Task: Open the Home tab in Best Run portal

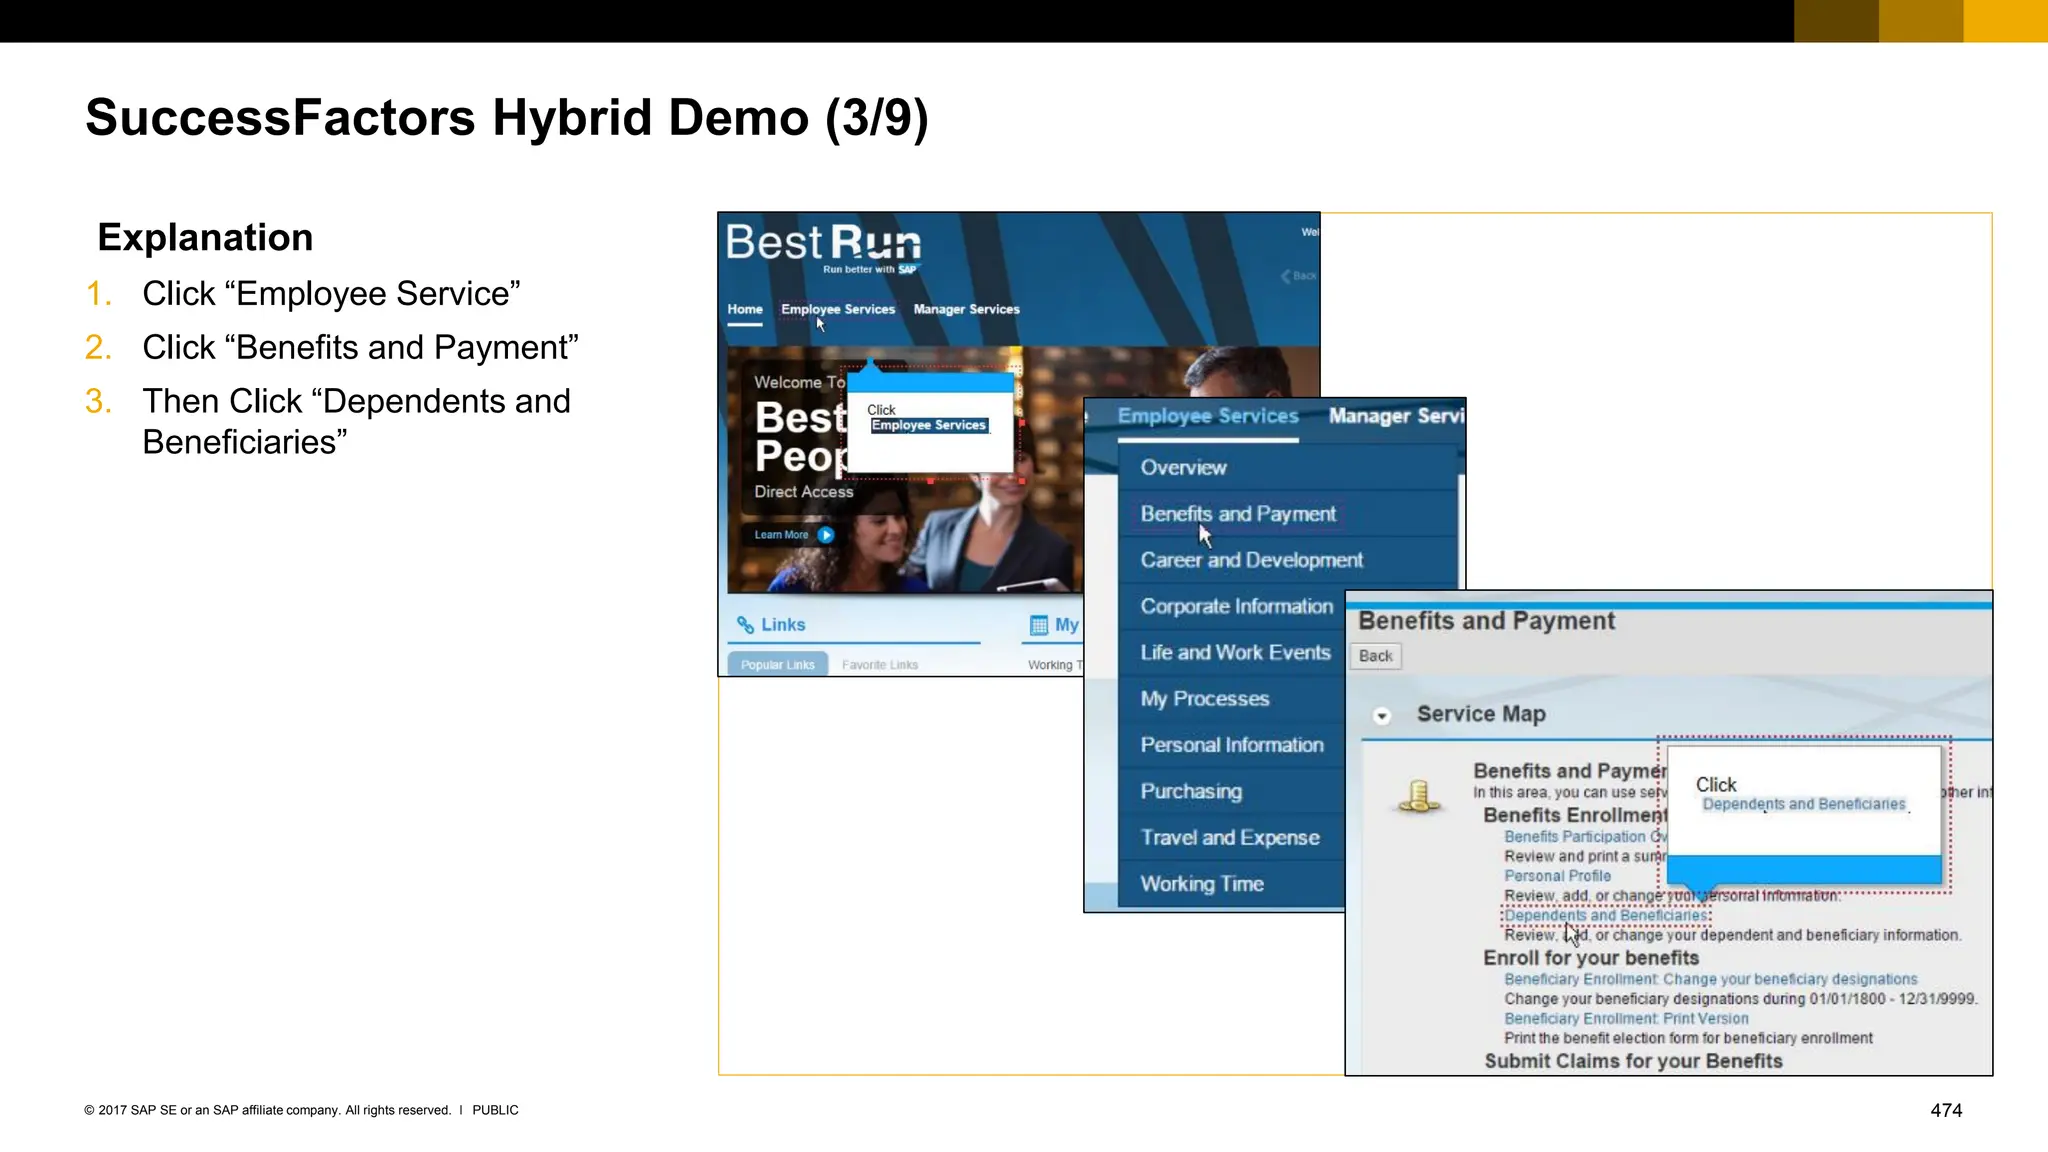Action: click(745, 309)
